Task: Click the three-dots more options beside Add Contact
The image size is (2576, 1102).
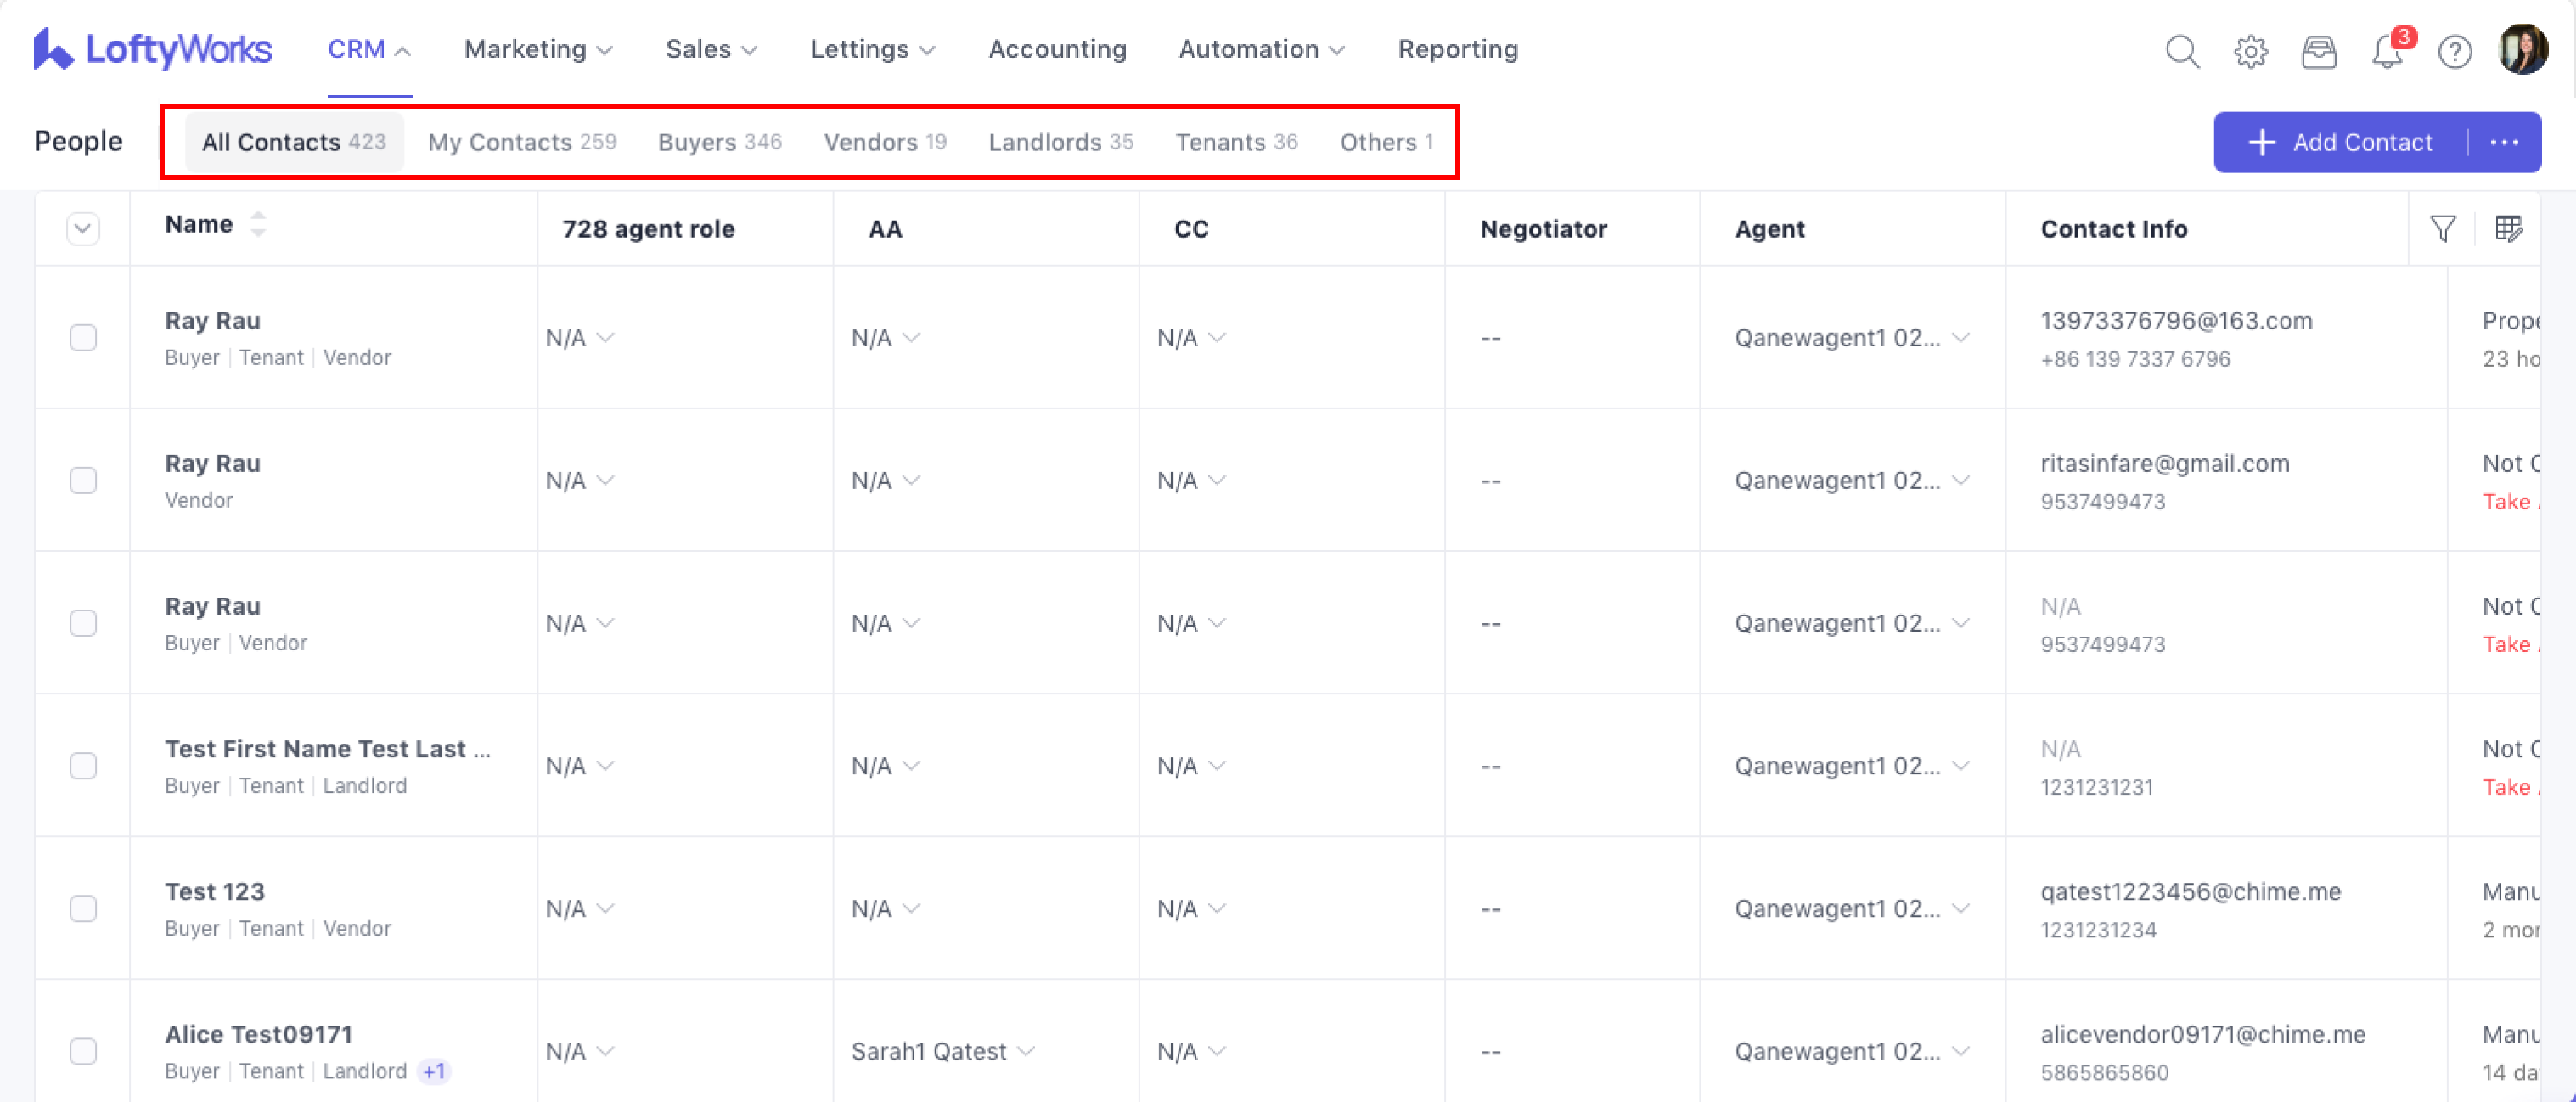Action: pyautogui.click(x=2504, y=142)
